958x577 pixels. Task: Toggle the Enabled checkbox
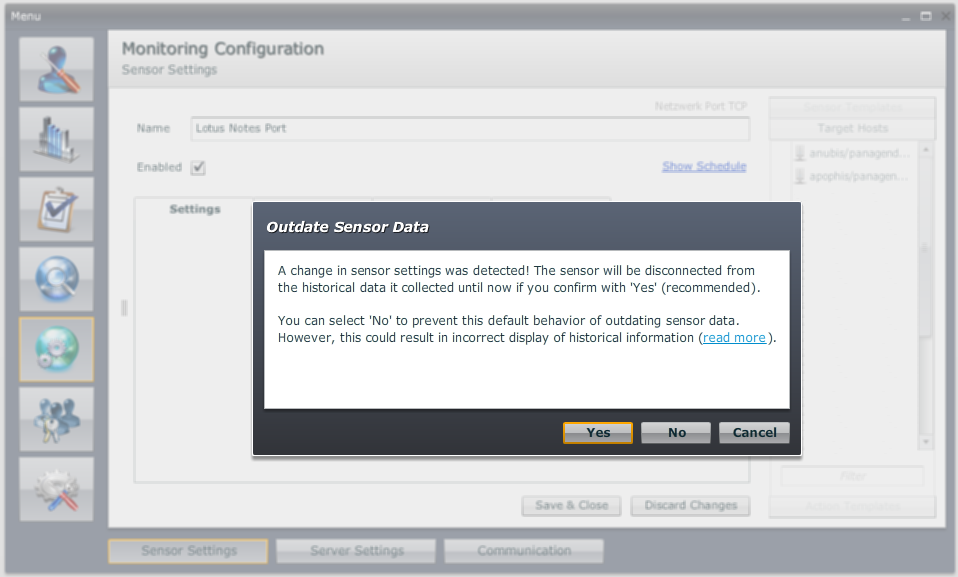coord(198,167)
